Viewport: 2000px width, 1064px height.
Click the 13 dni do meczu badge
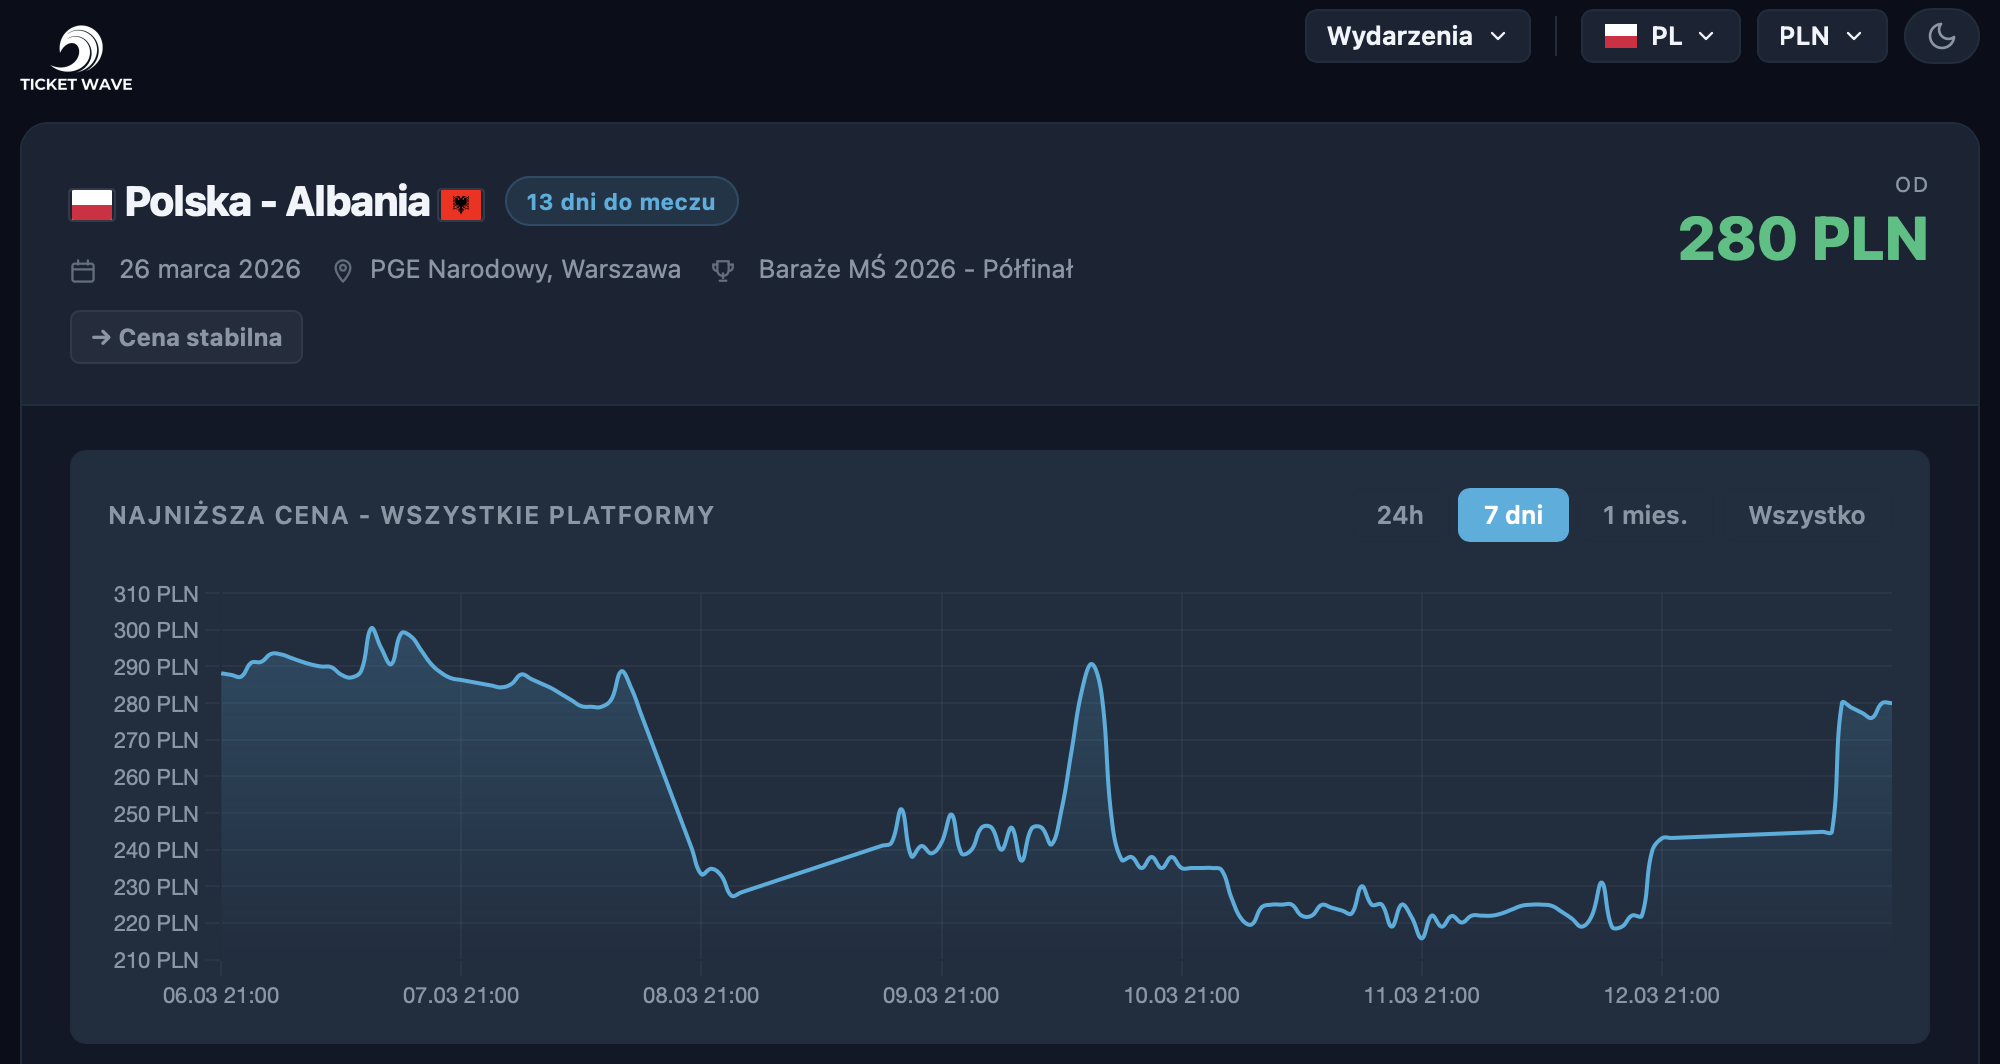(621, 202)
